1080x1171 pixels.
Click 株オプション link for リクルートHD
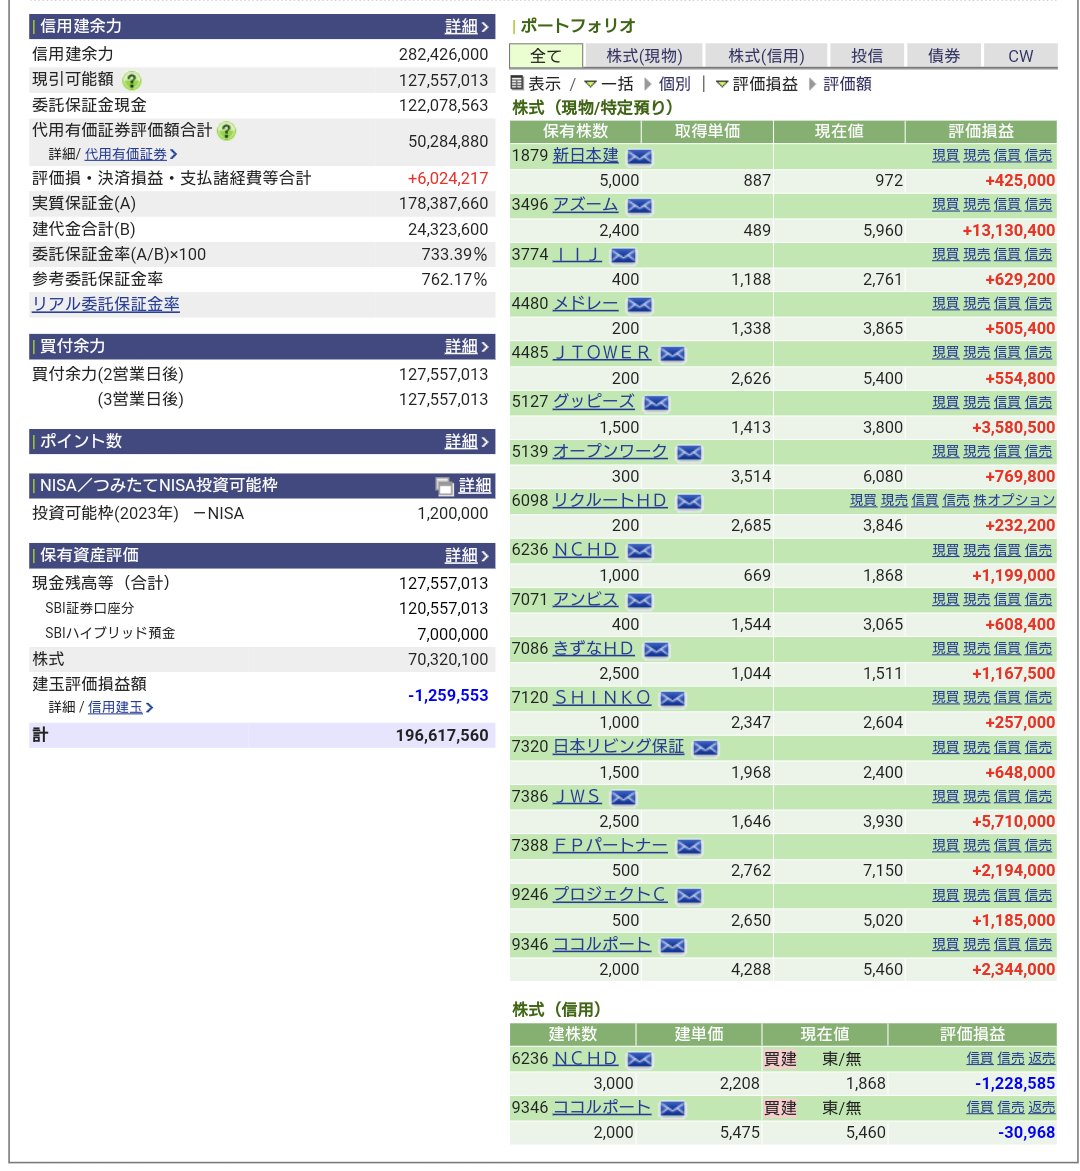(1014, 500)
